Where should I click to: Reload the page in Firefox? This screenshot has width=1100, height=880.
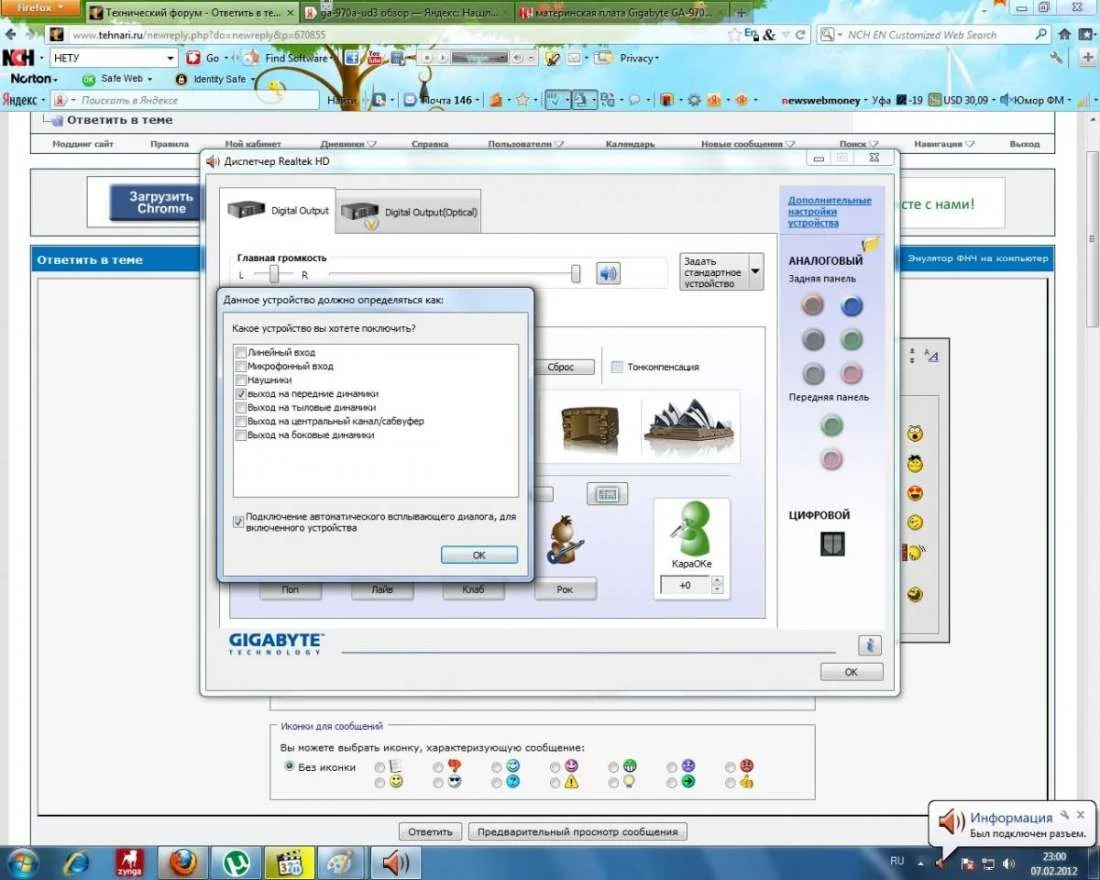[x=800, y=34]
